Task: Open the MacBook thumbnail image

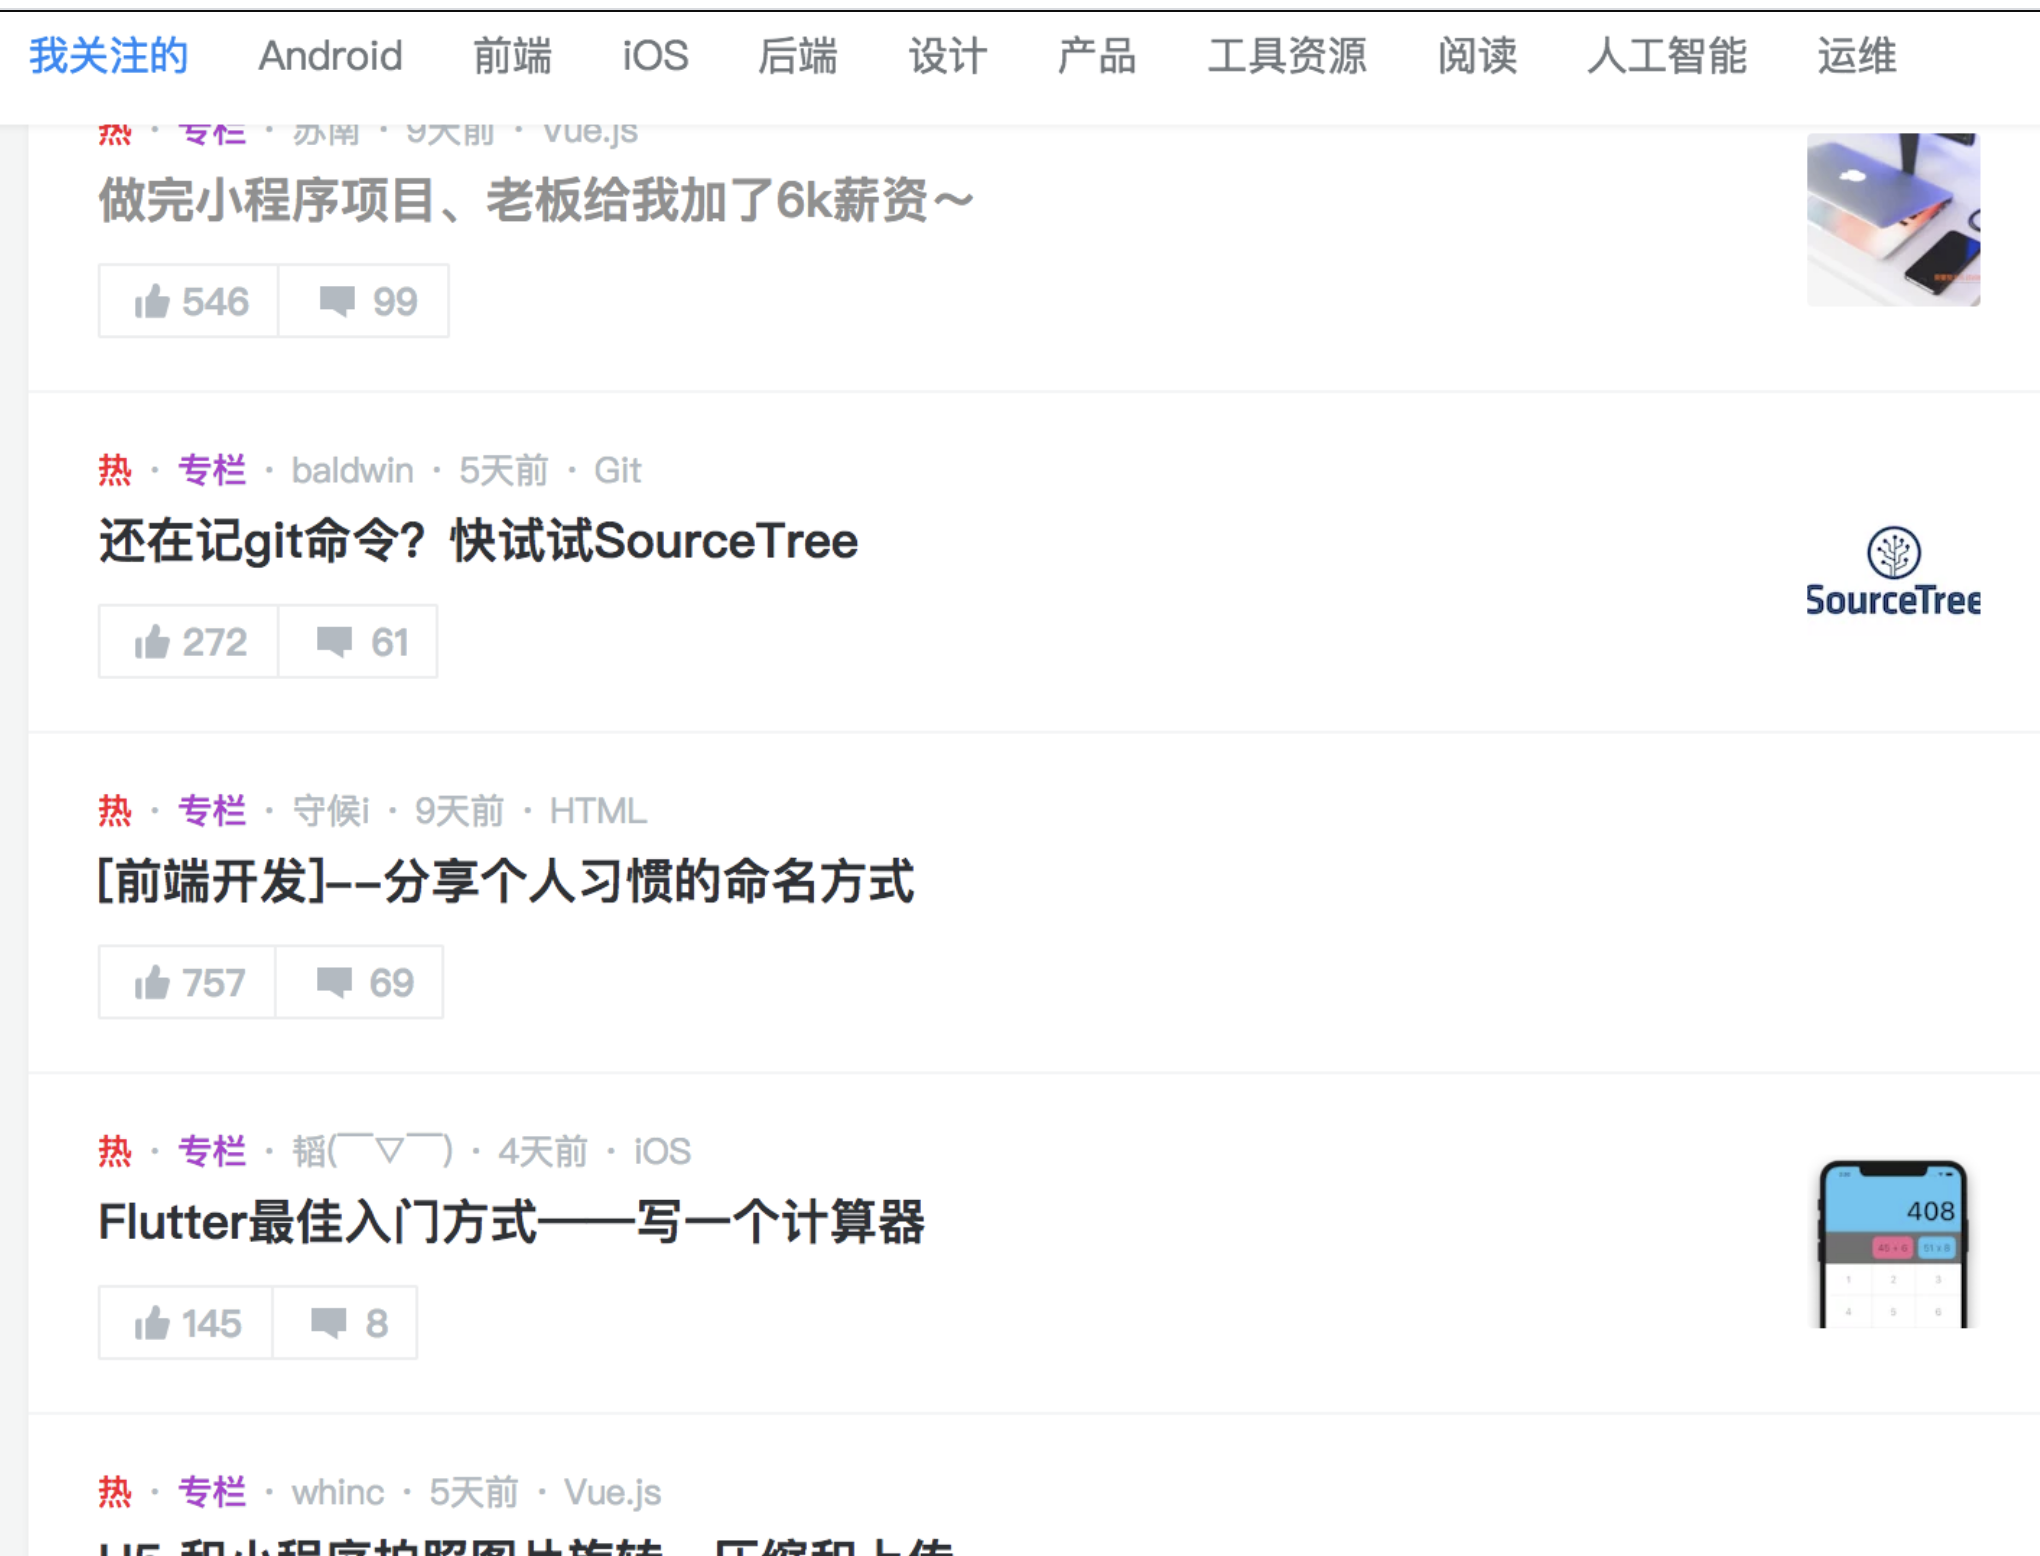Action: pyautogui.click(x=1893, y=219)
